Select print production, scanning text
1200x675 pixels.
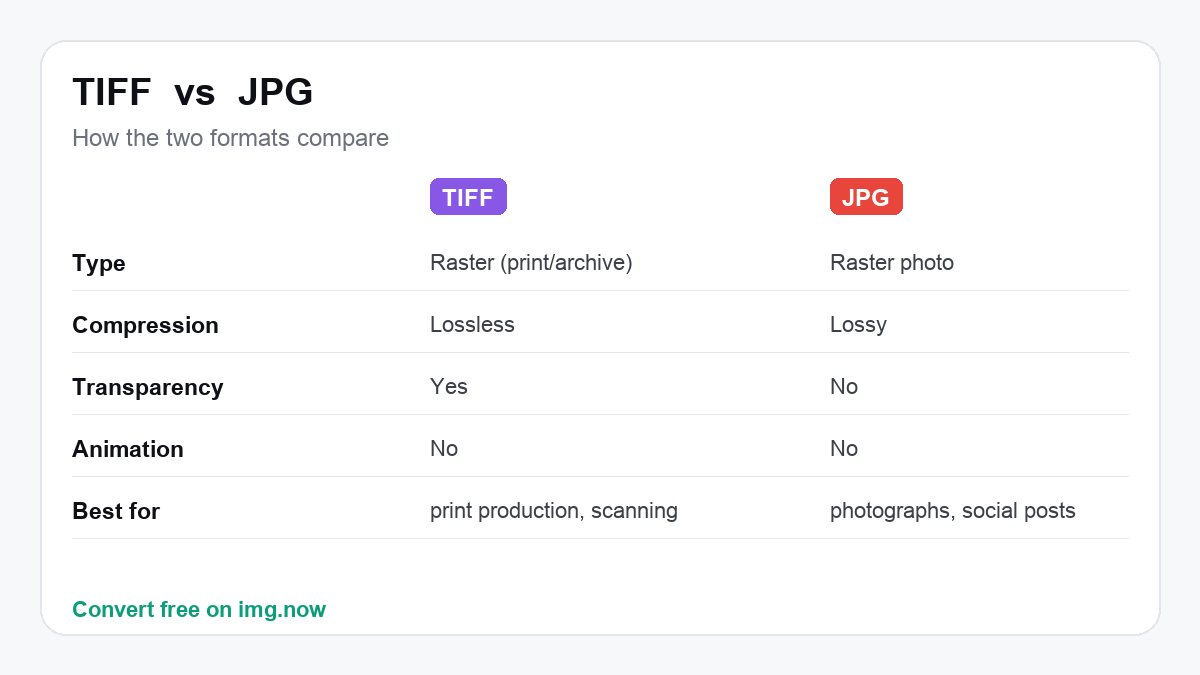[x=554, y=511]
